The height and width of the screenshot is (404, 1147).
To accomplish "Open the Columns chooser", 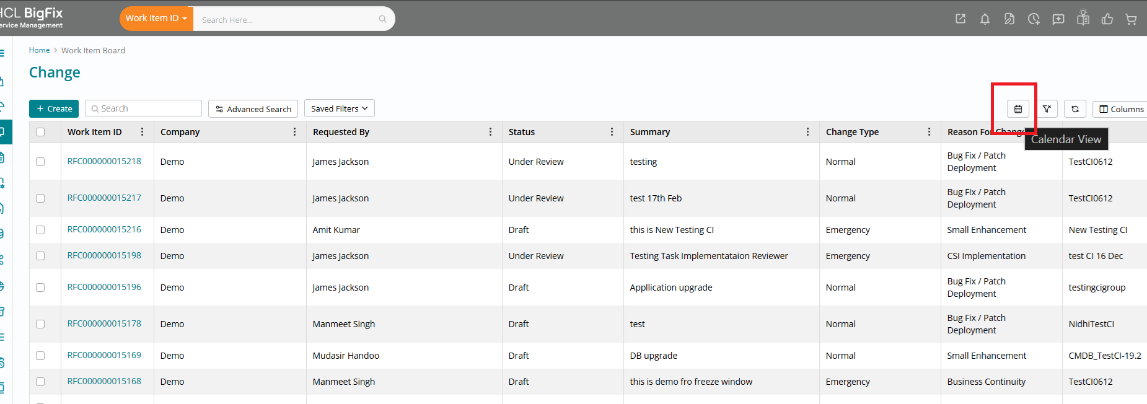I will [x=1119, y=109].
